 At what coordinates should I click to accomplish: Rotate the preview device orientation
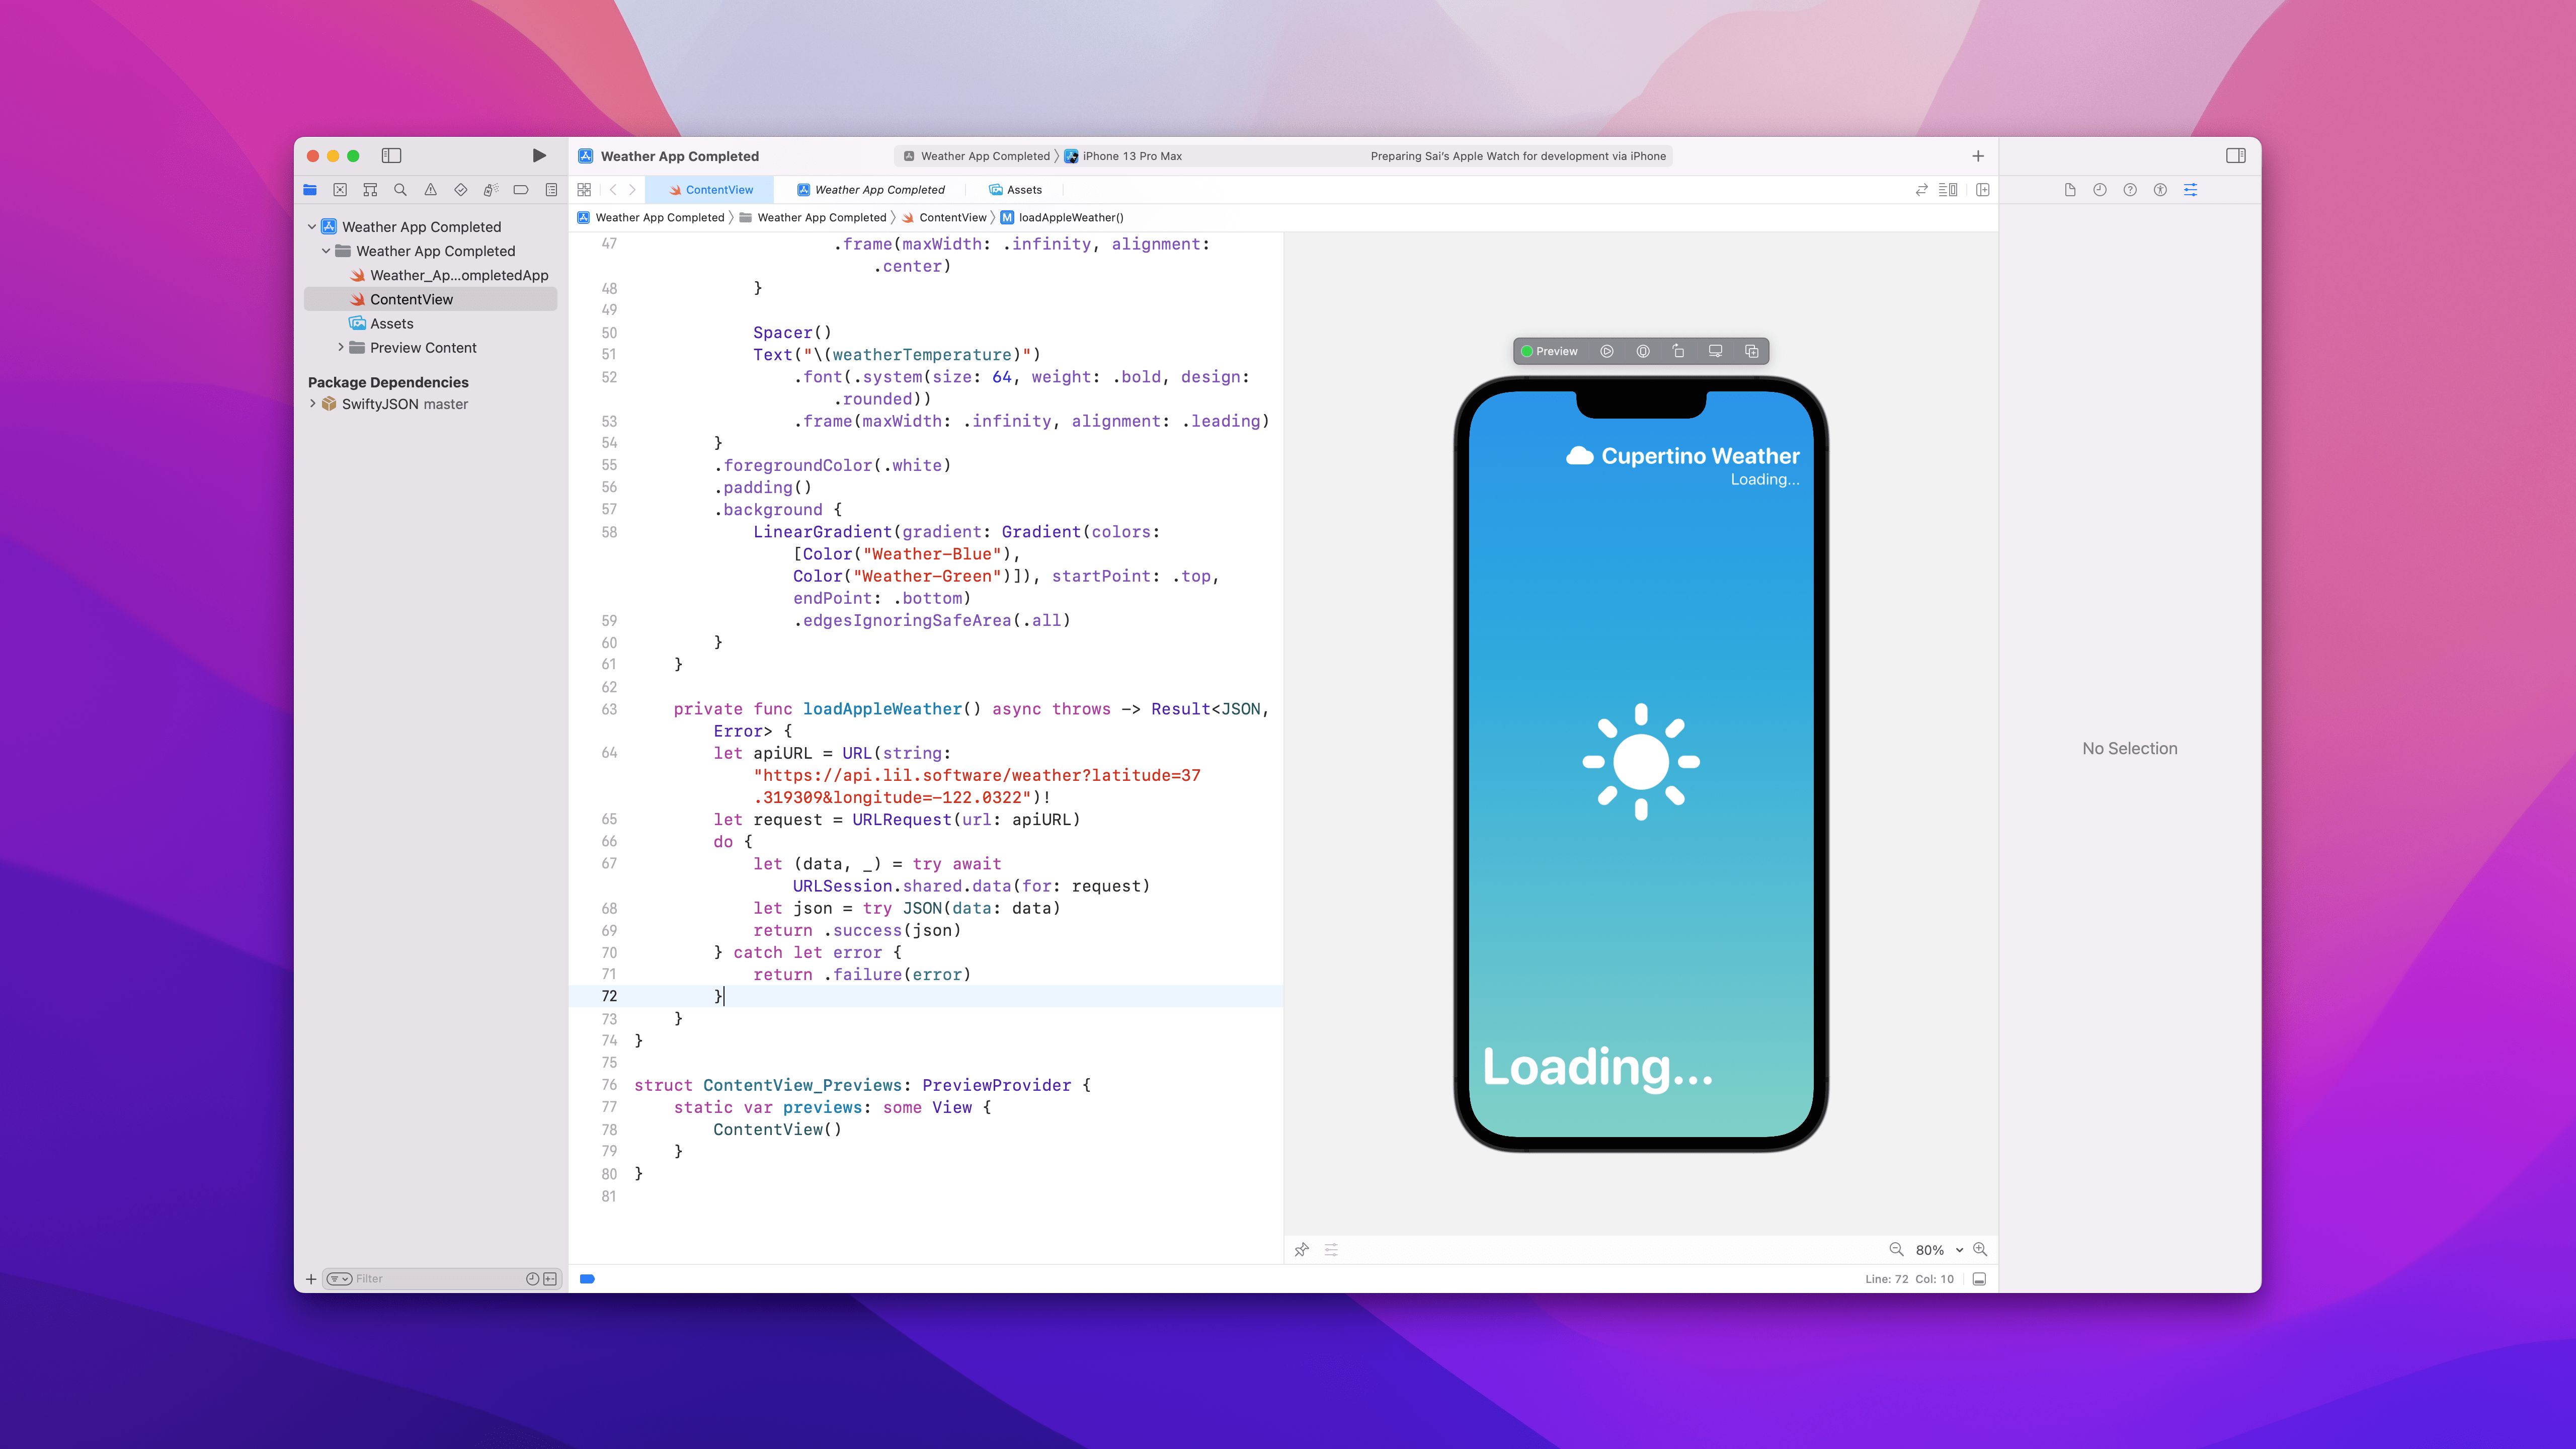1679,351
